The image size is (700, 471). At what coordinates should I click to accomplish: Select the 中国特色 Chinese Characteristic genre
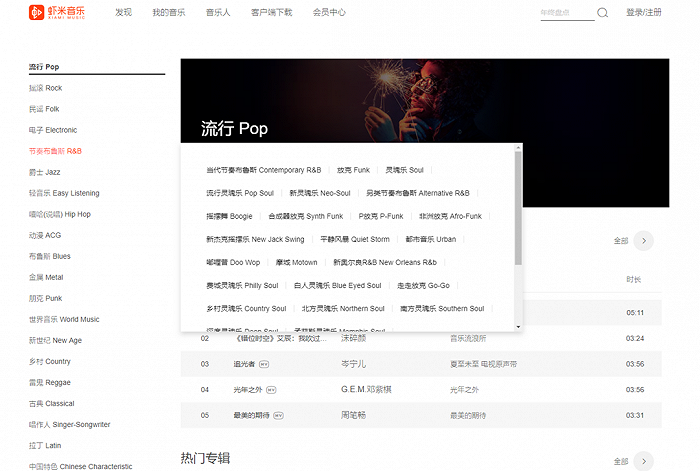point(80,466)
